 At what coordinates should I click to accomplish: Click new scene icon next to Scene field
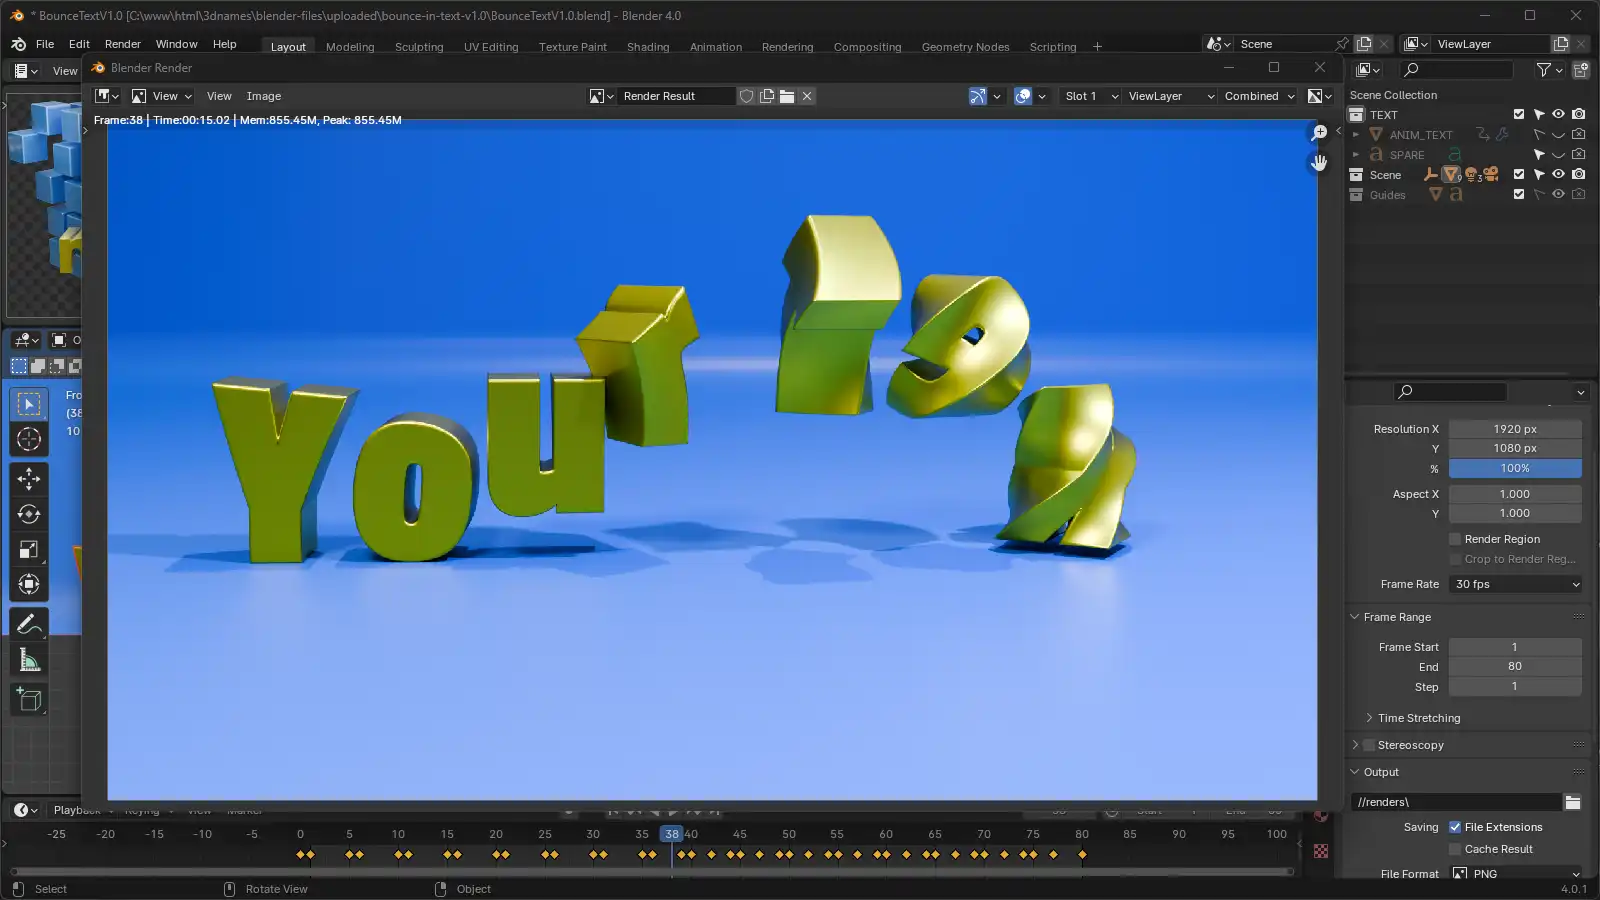coord(1363,44)
